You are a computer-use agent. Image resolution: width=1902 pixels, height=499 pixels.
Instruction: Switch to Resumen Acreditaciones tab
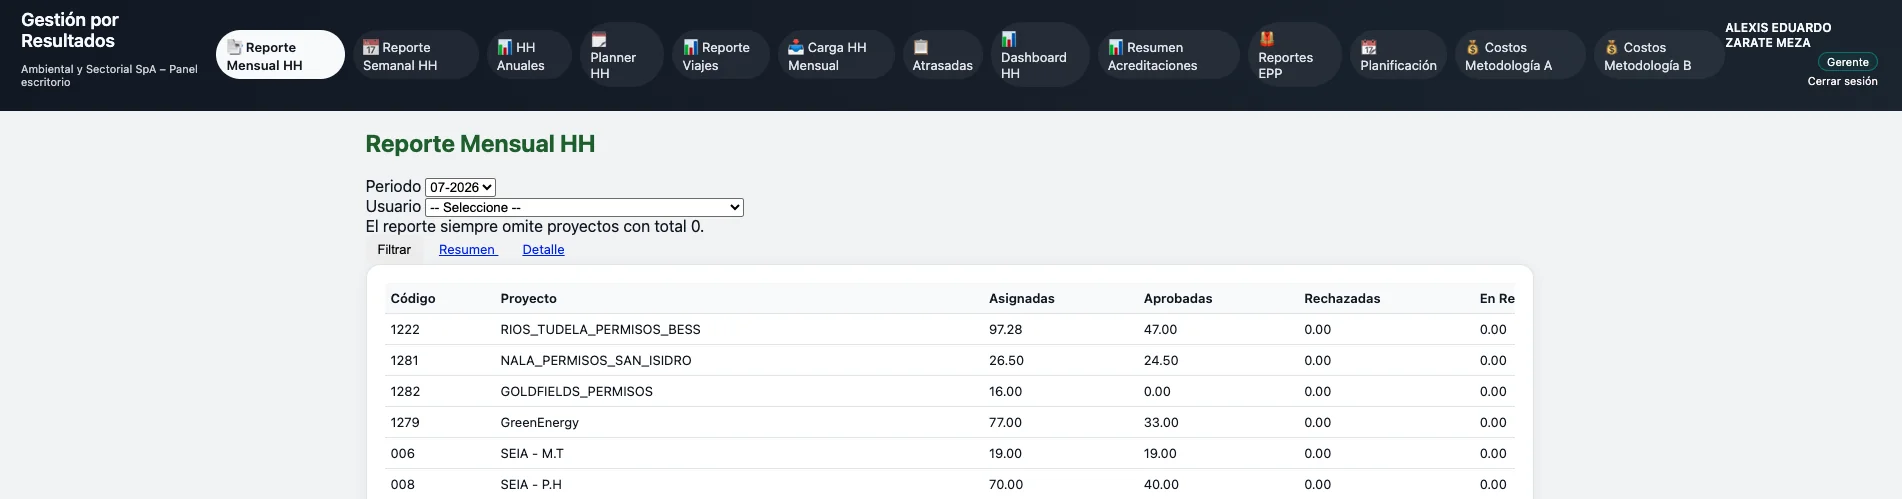[1168, 56]
